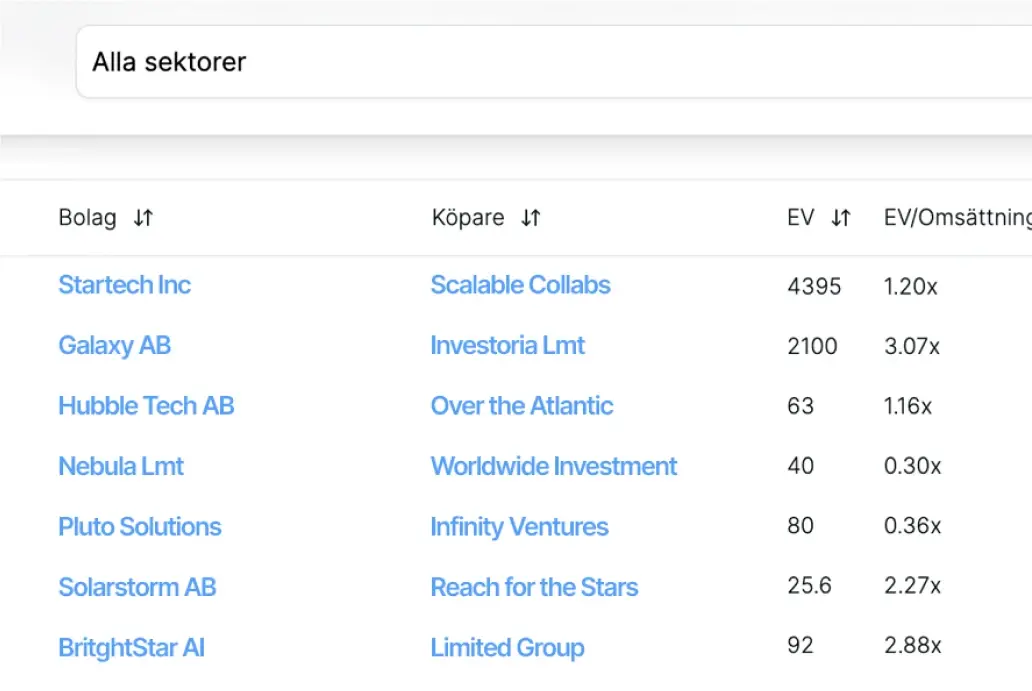Select the Infinity Ventures buyer link
1032x691 pixels.
tap(519, 527)
